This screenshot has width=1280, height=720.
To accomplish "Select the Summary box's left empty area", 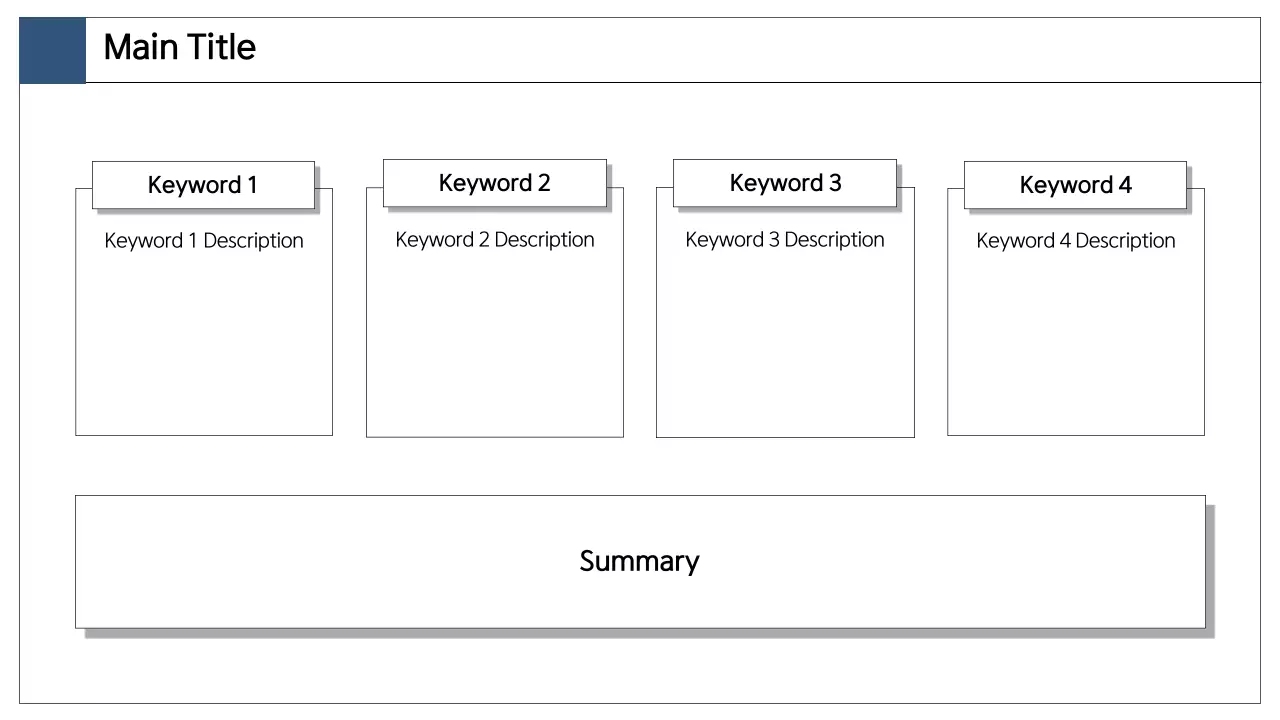I will [x=250, y=561].
